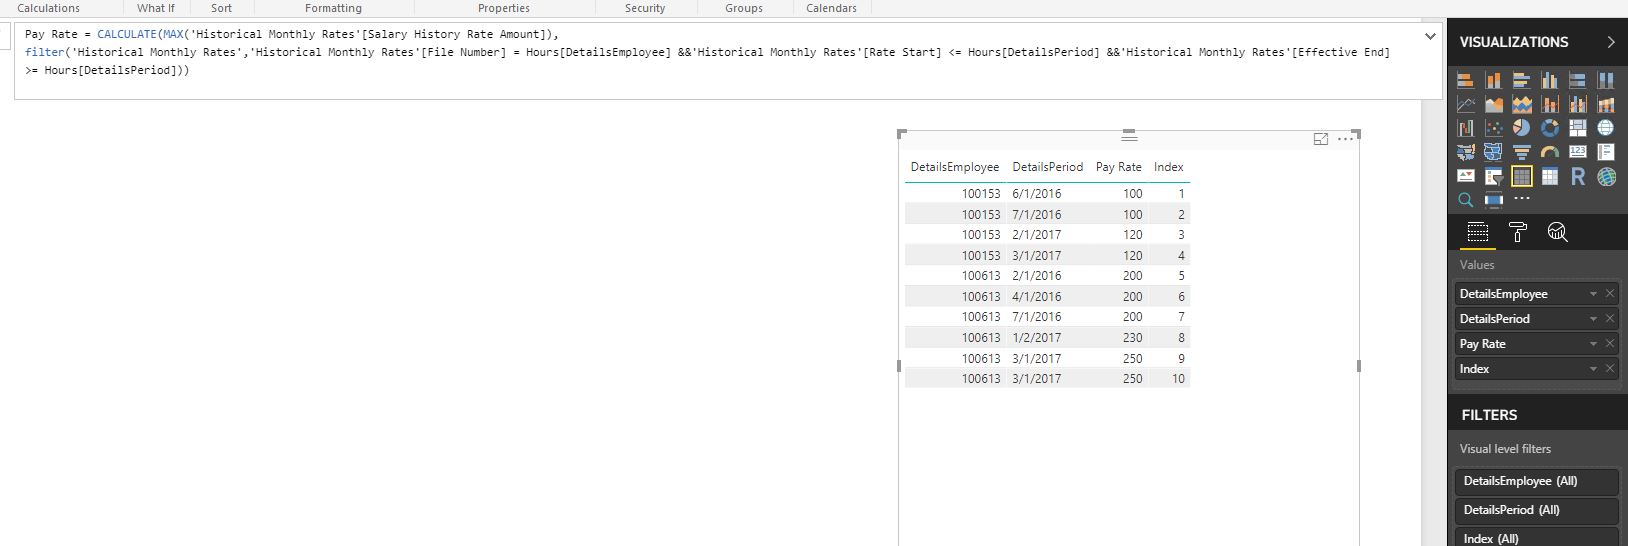Select the highlighted table visual
This screenshot has height=546, width=1628.
(x=1522, y=176)
